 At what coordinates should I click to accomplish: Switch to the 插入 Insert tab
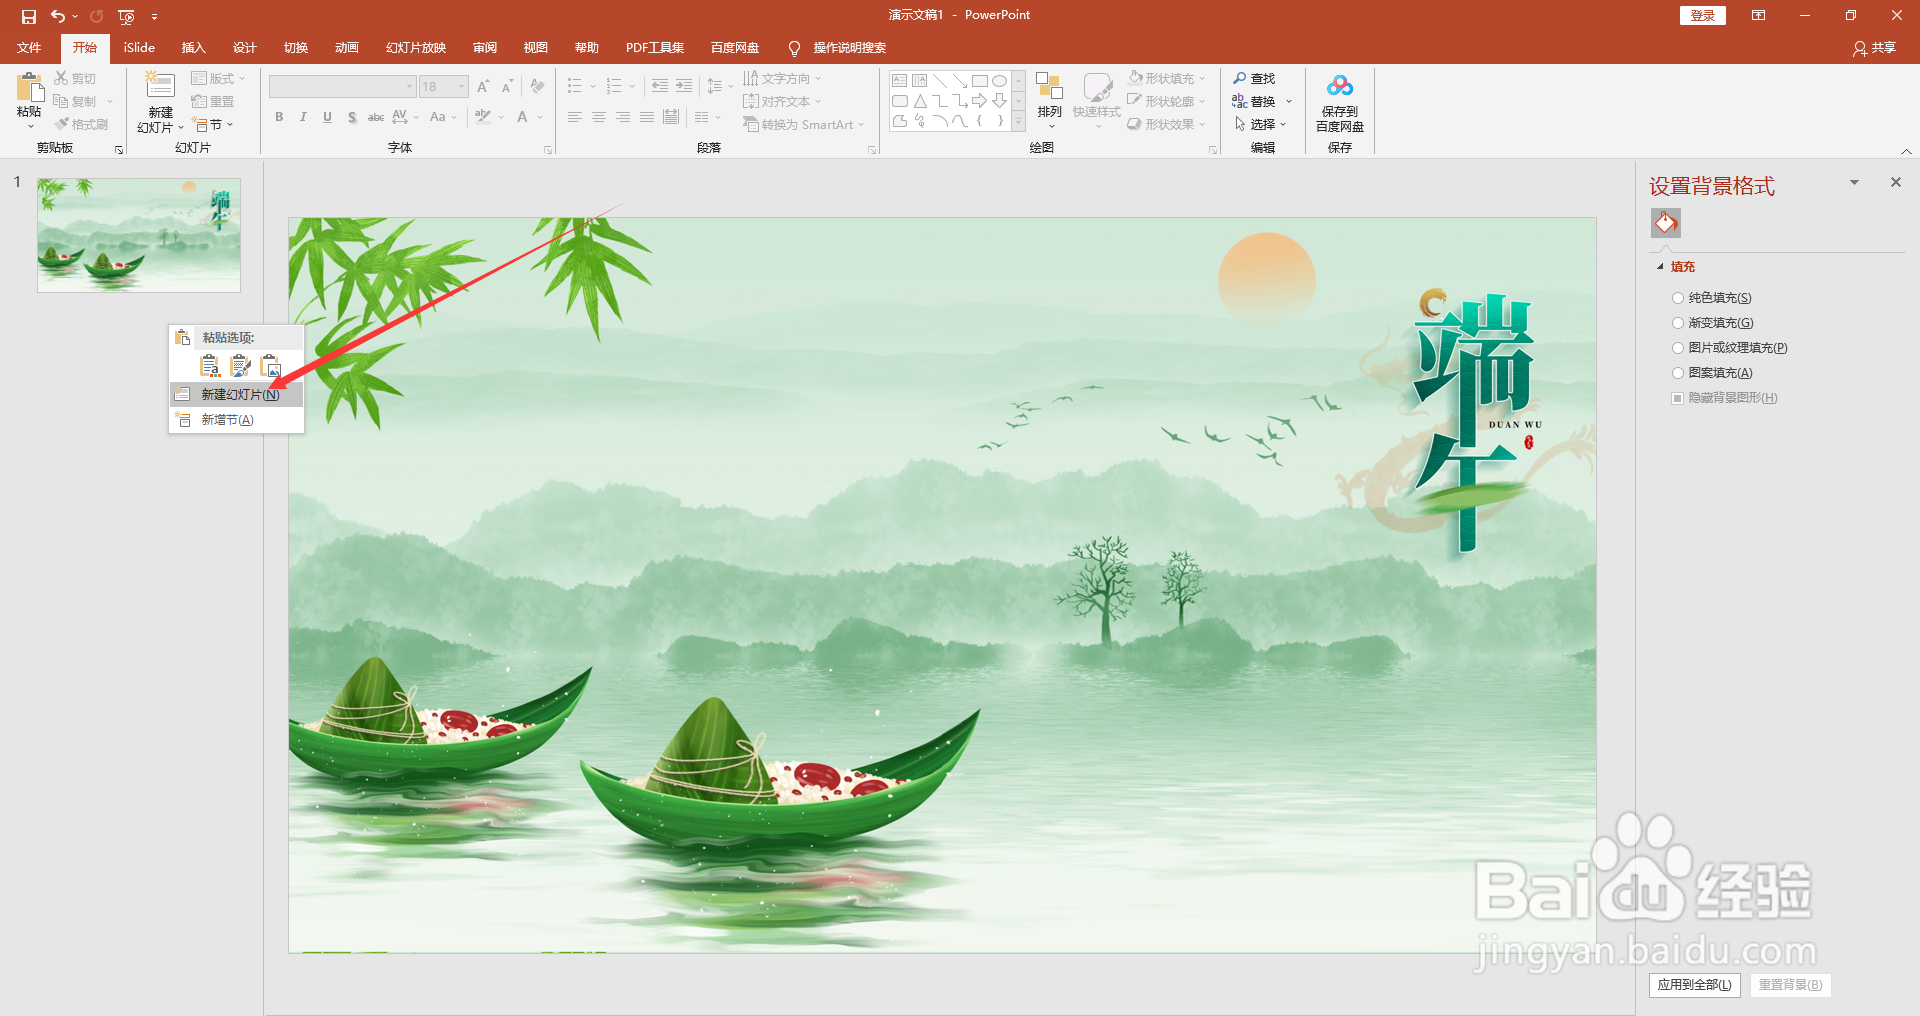pos(193,48)
